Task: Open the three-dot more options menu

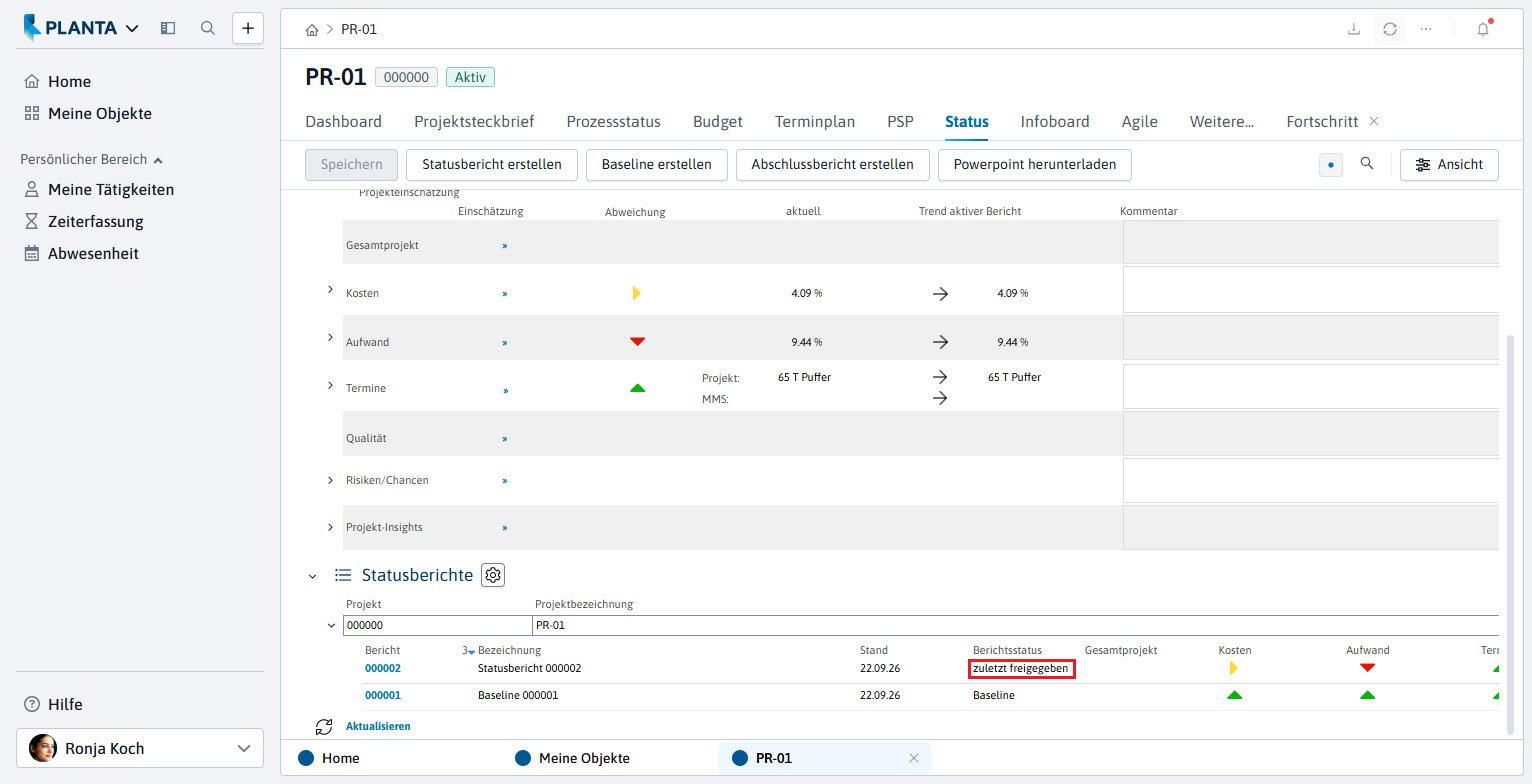Action: [1426, 29]
